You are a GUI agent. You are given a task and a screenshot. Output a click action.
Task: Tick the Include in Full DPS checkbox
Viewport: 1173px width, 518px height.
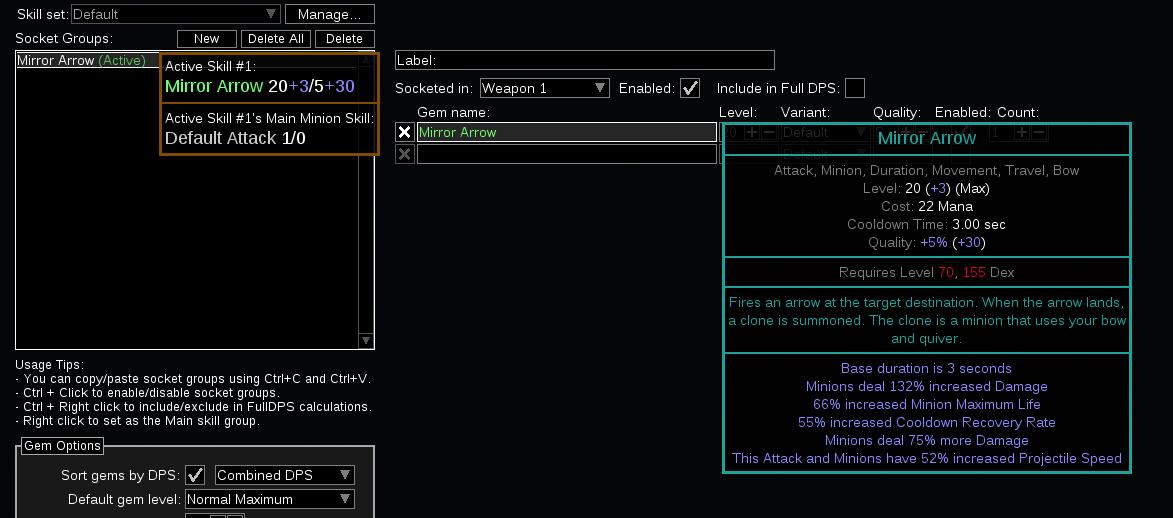click(854, 88)
